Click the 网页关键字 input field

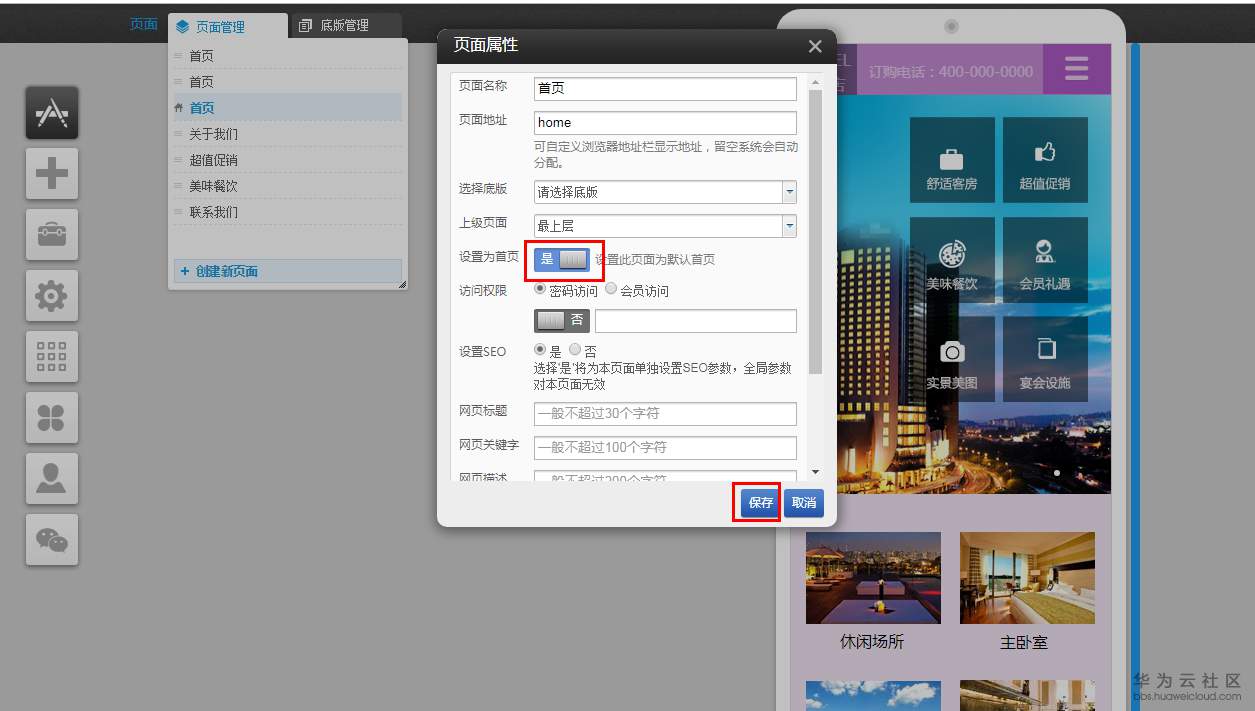point(665,447)
